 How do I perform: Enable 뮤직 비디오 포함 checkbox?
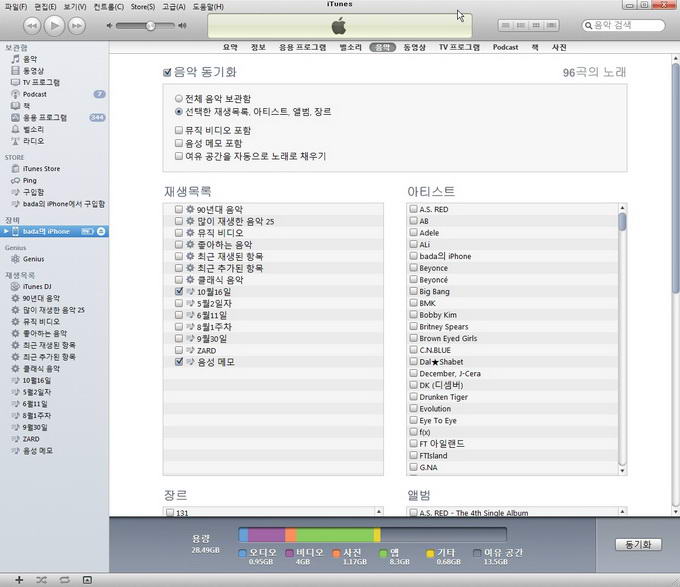[x=178, y=130]
